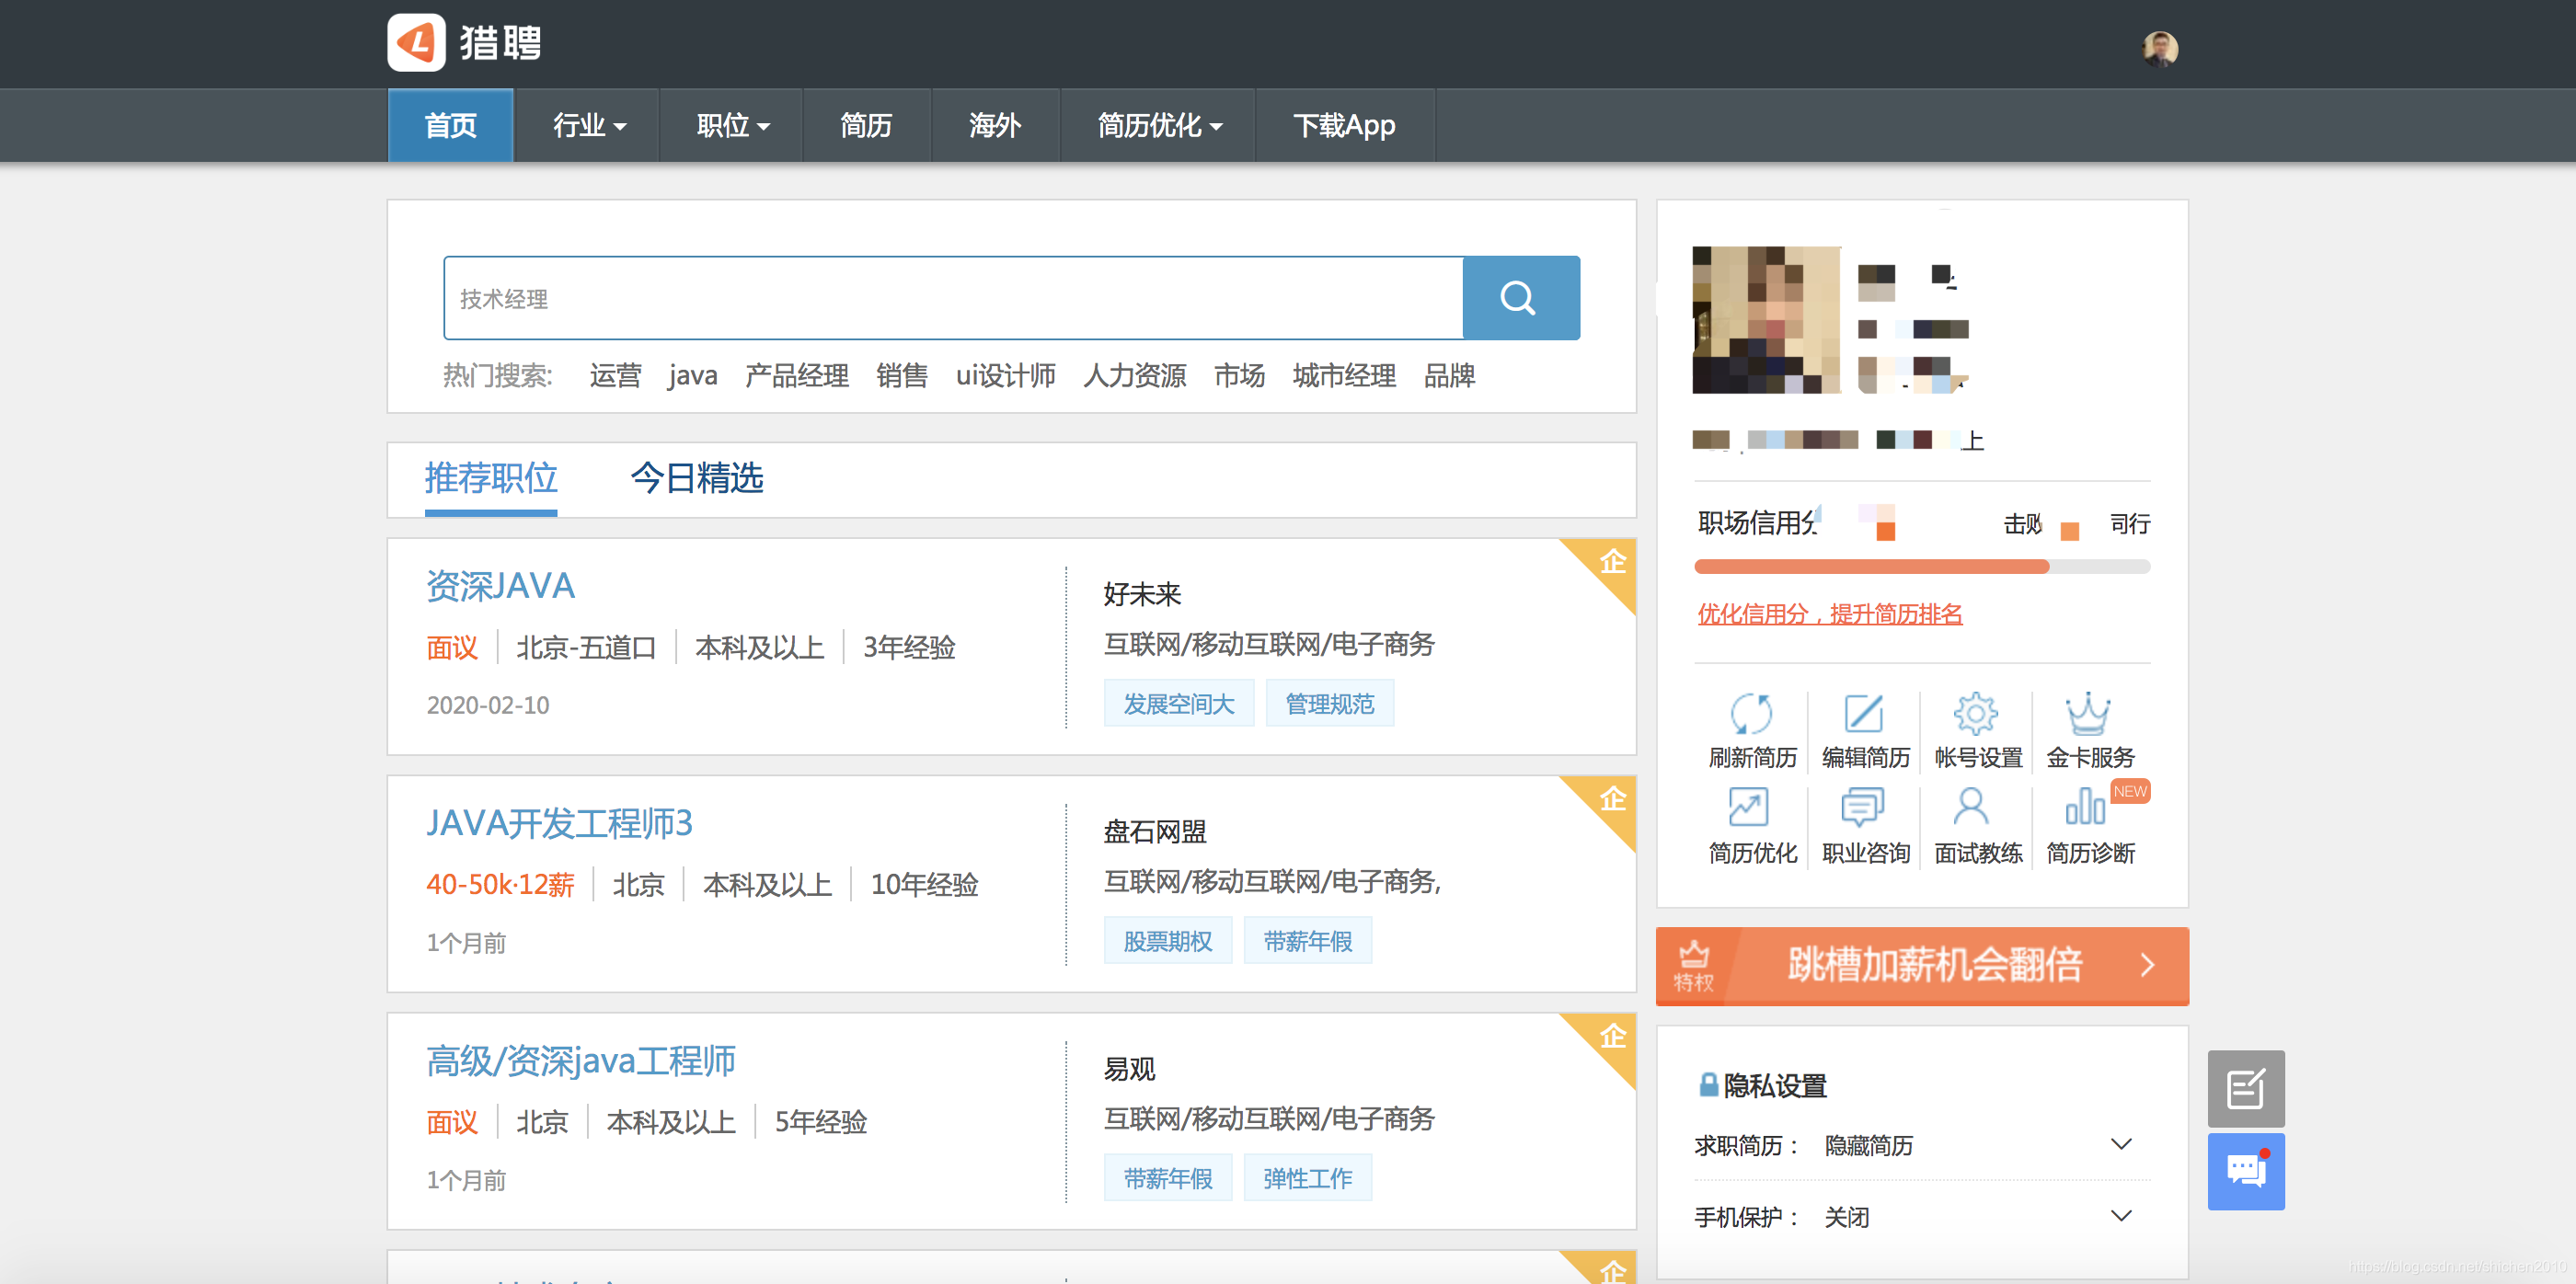The height and width of the screenshot is (1284, 2576).
Task: Click the magnifier search button
Action: coord(1520,298)
